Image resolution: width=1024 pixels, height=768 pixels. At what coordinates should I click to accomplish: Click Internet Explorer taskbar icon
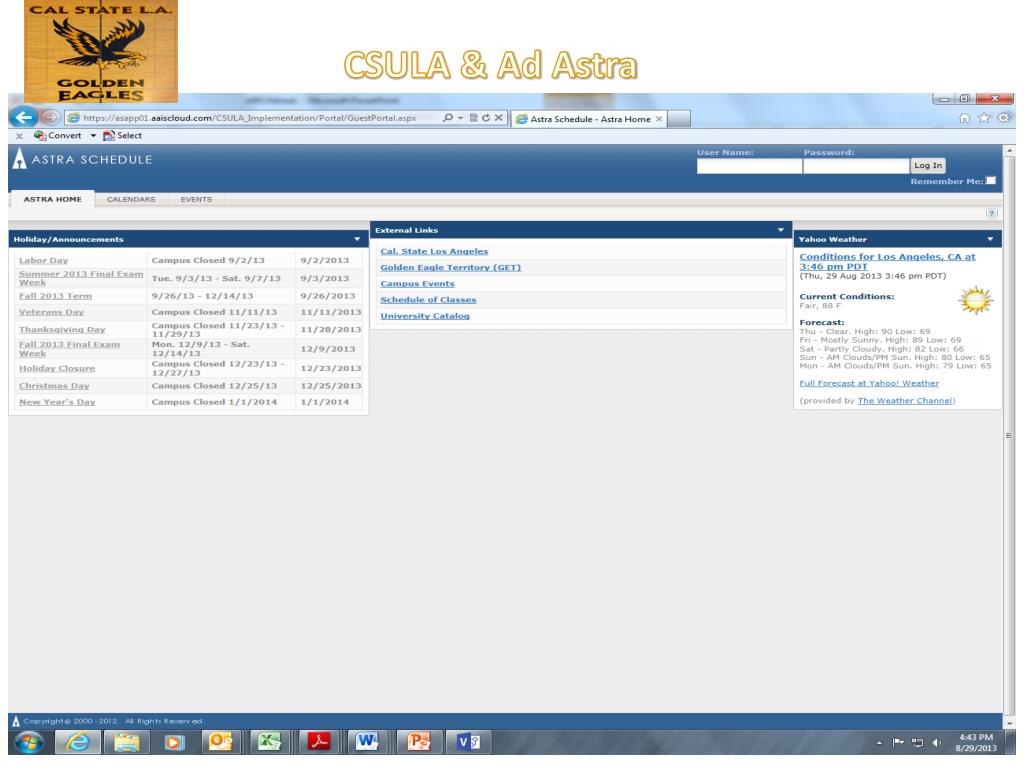click(78, 743)
